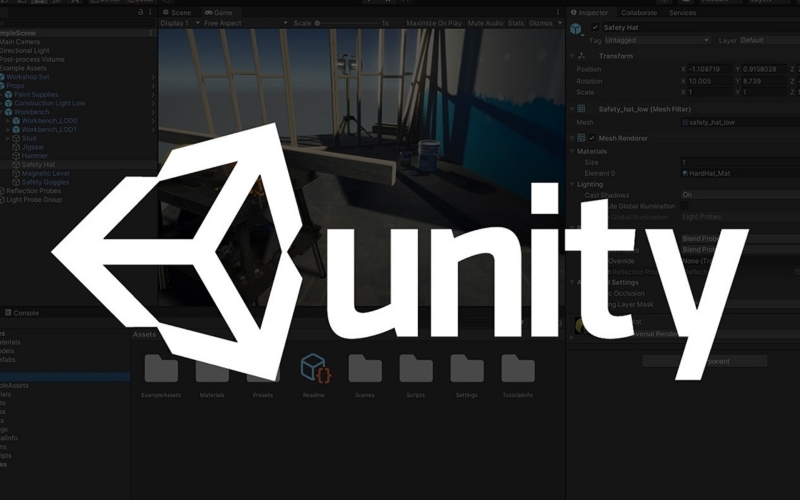Open the Console tab
Viewport: 800px width, 500px height.
[21, 313]
